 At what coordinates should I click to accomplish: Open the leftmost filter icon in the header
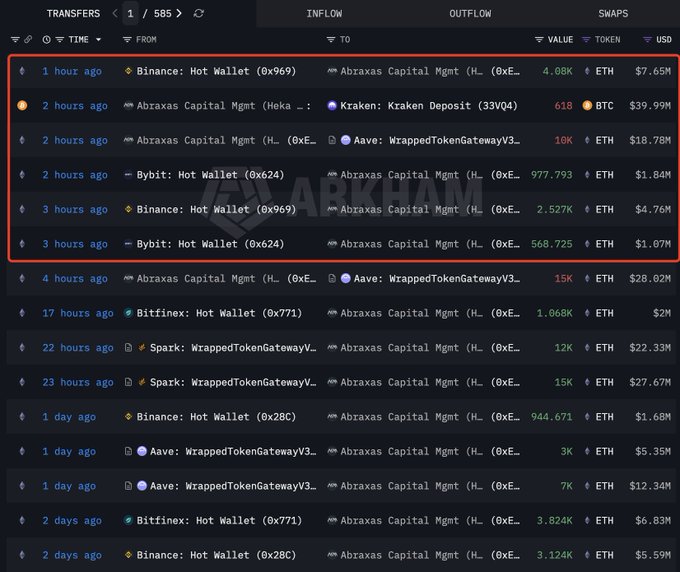15,39
